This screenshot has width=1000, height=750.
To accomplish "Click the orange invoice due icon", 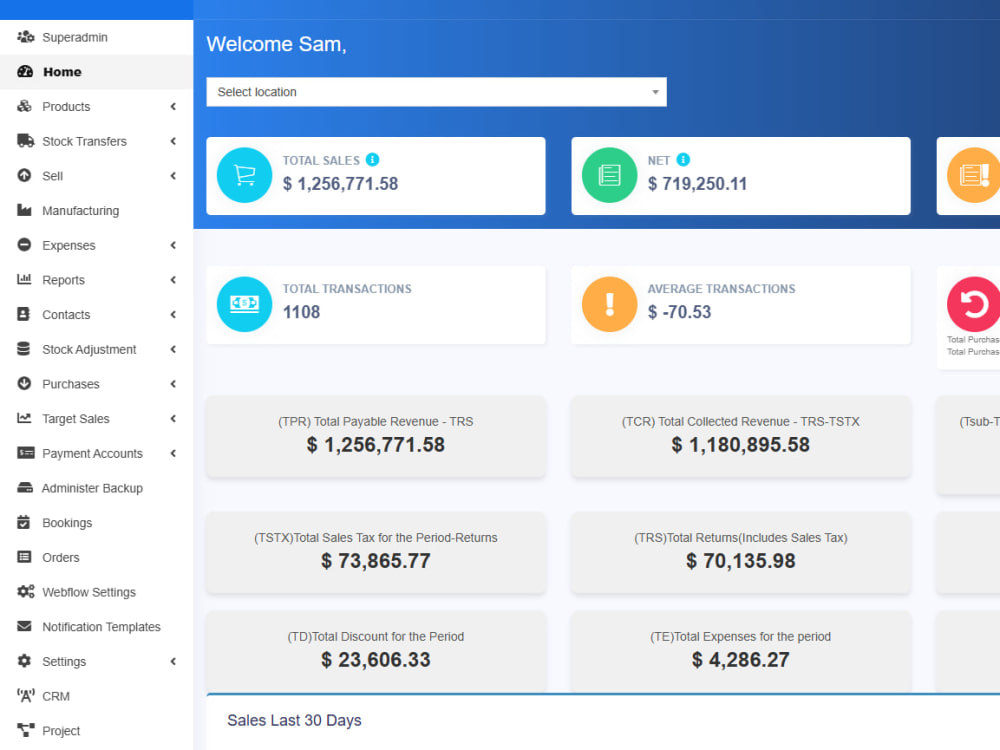I will pyautogui.click(x=974, y=175).
